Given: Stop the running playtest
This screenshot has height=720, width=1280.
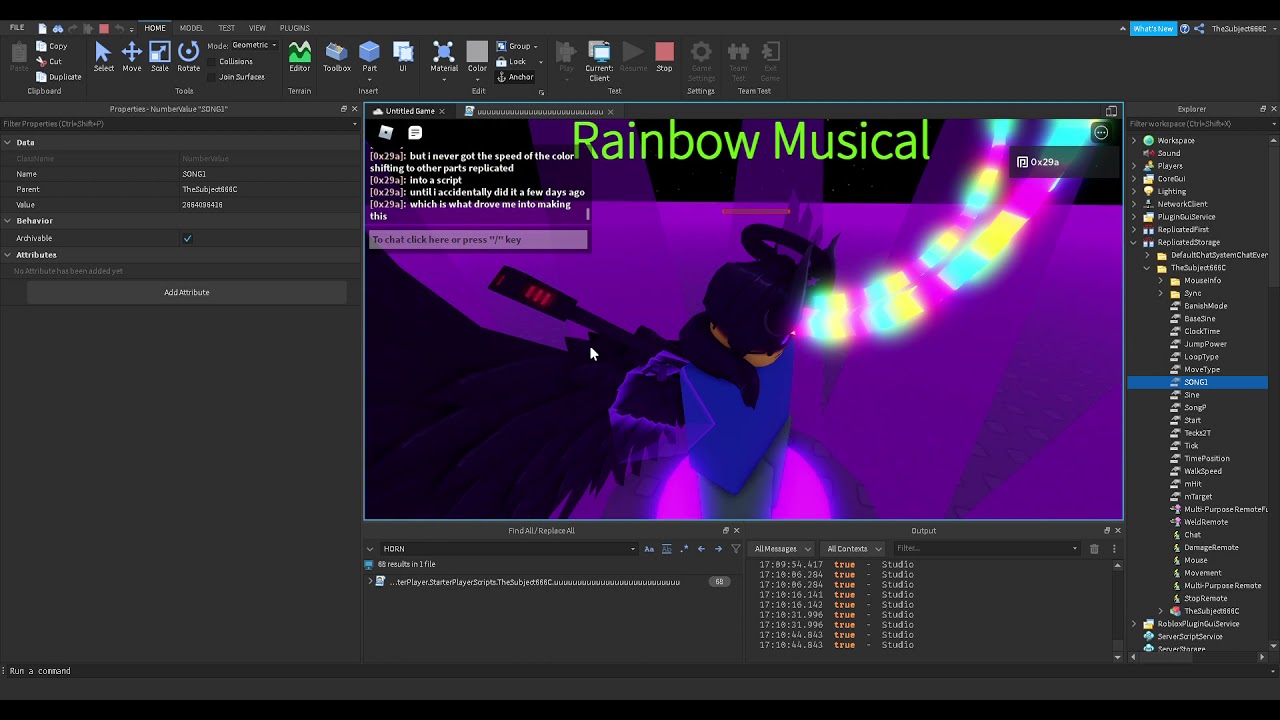Looking at the screenshot, I should tap(664, 57).
